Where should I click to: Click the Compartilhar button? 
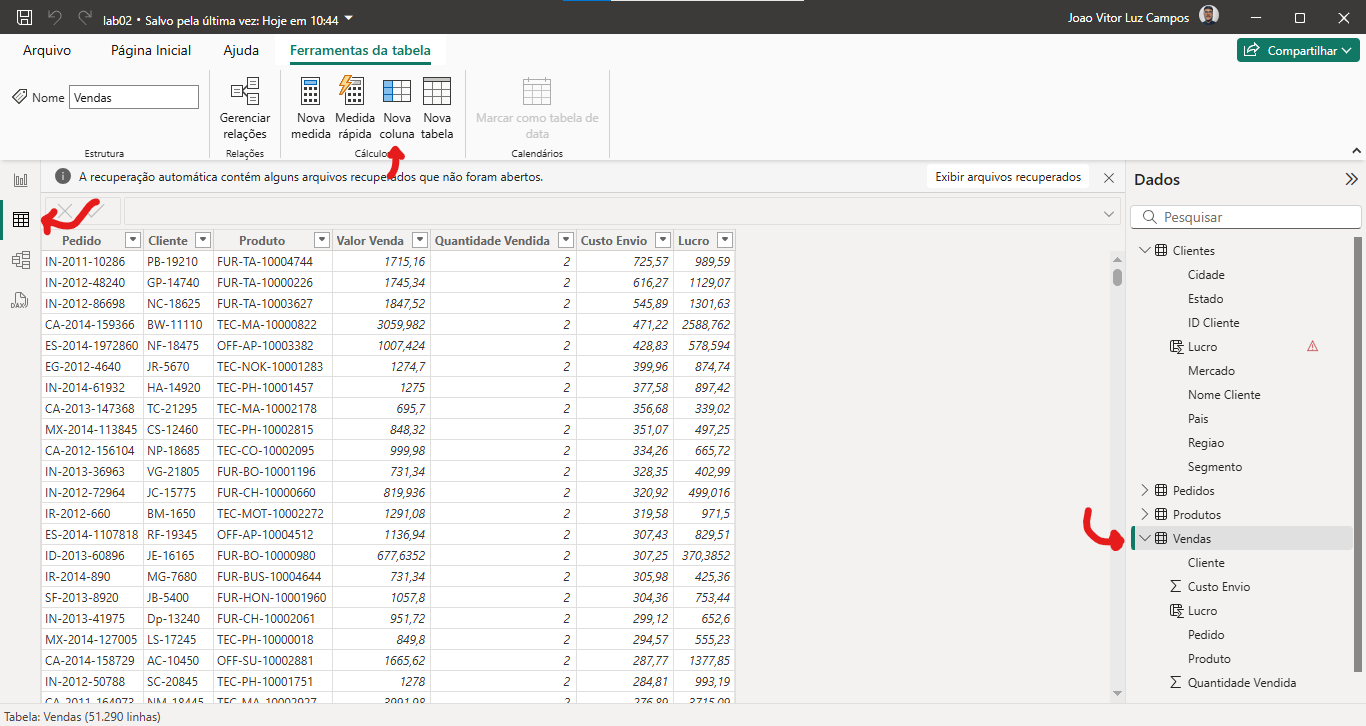[x=1298, y=50]
